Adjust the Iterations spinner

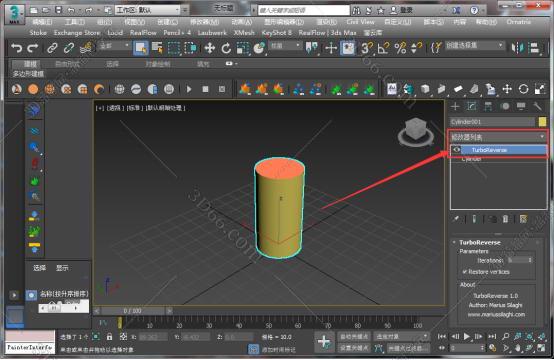530,260
